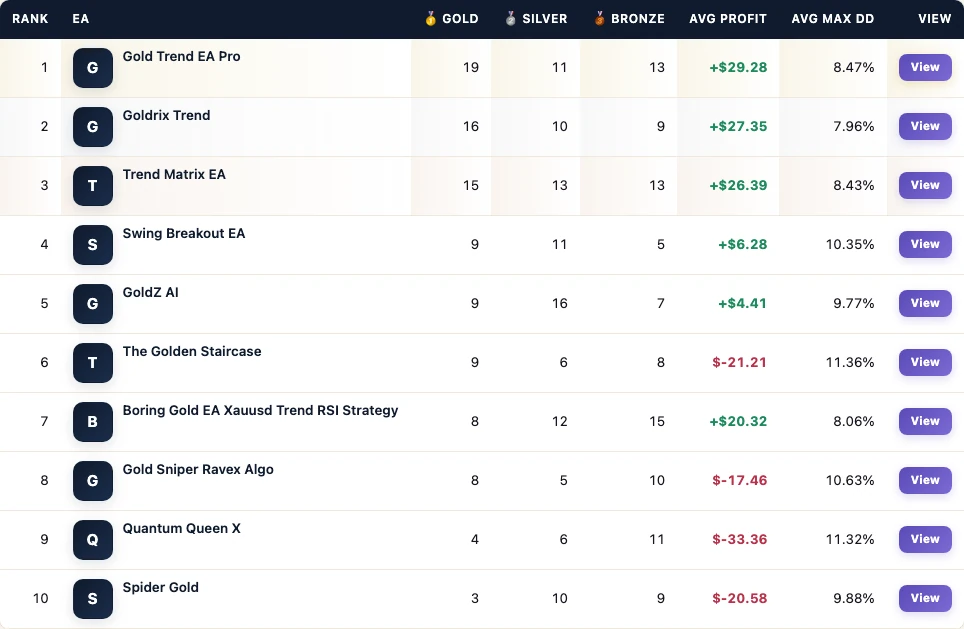Click the 7.96% max drawdown value
Screen dimensions: 964x629
pos(854,127)
